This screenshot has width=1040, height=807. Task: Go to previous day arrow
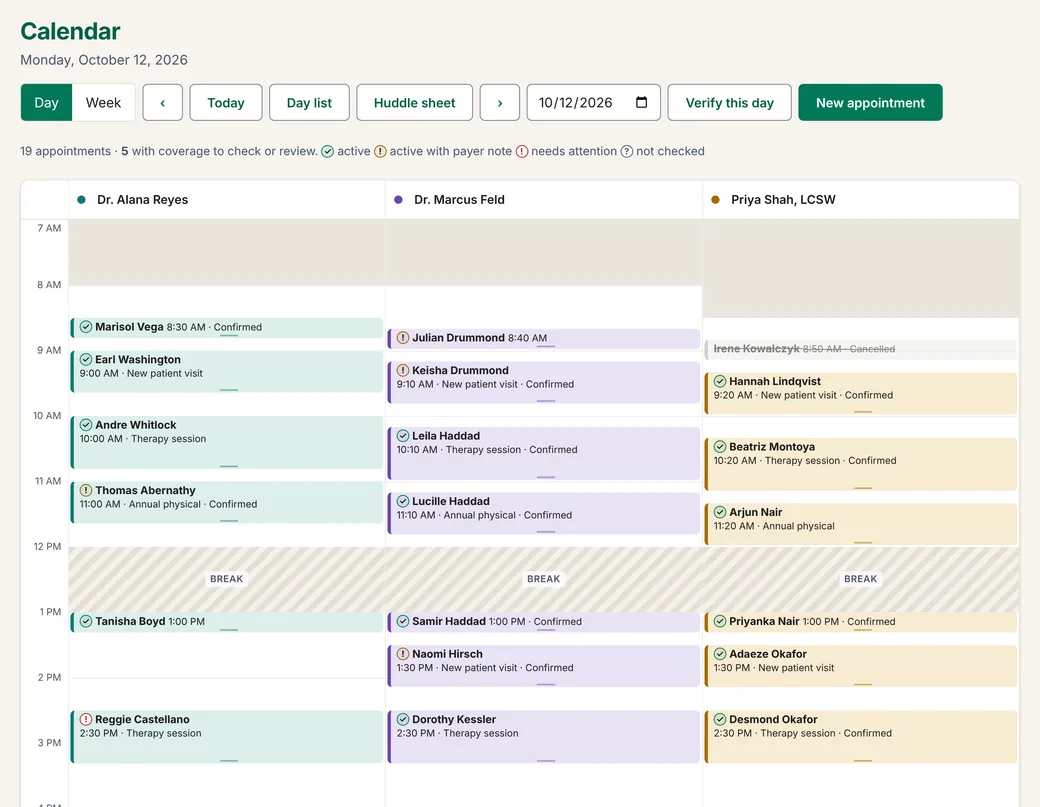(x=162, y=103)
